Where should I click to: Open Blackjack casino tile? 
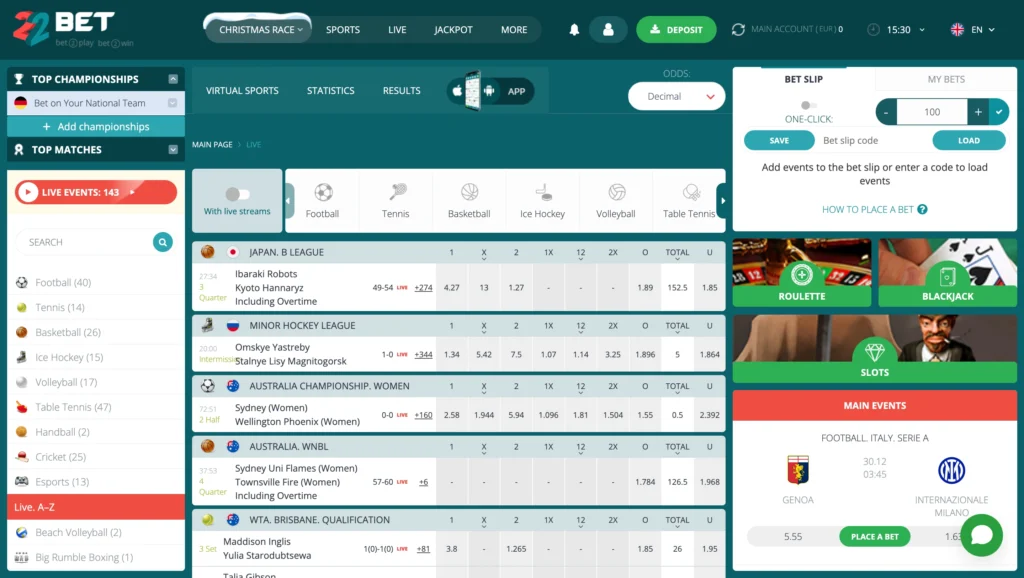coord(948,272)
